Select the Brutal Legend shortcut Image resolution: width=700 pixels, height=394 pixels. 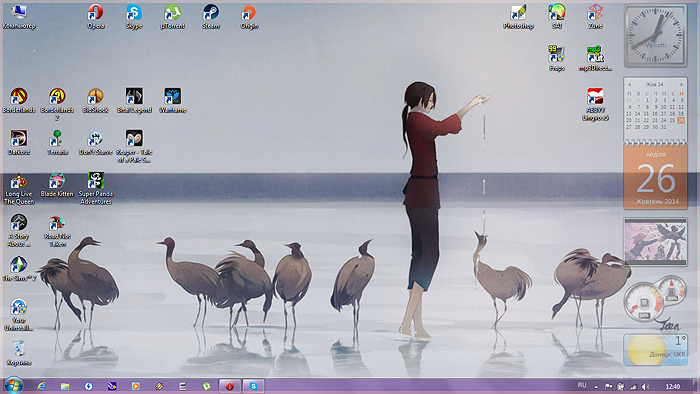click(134, 100)
